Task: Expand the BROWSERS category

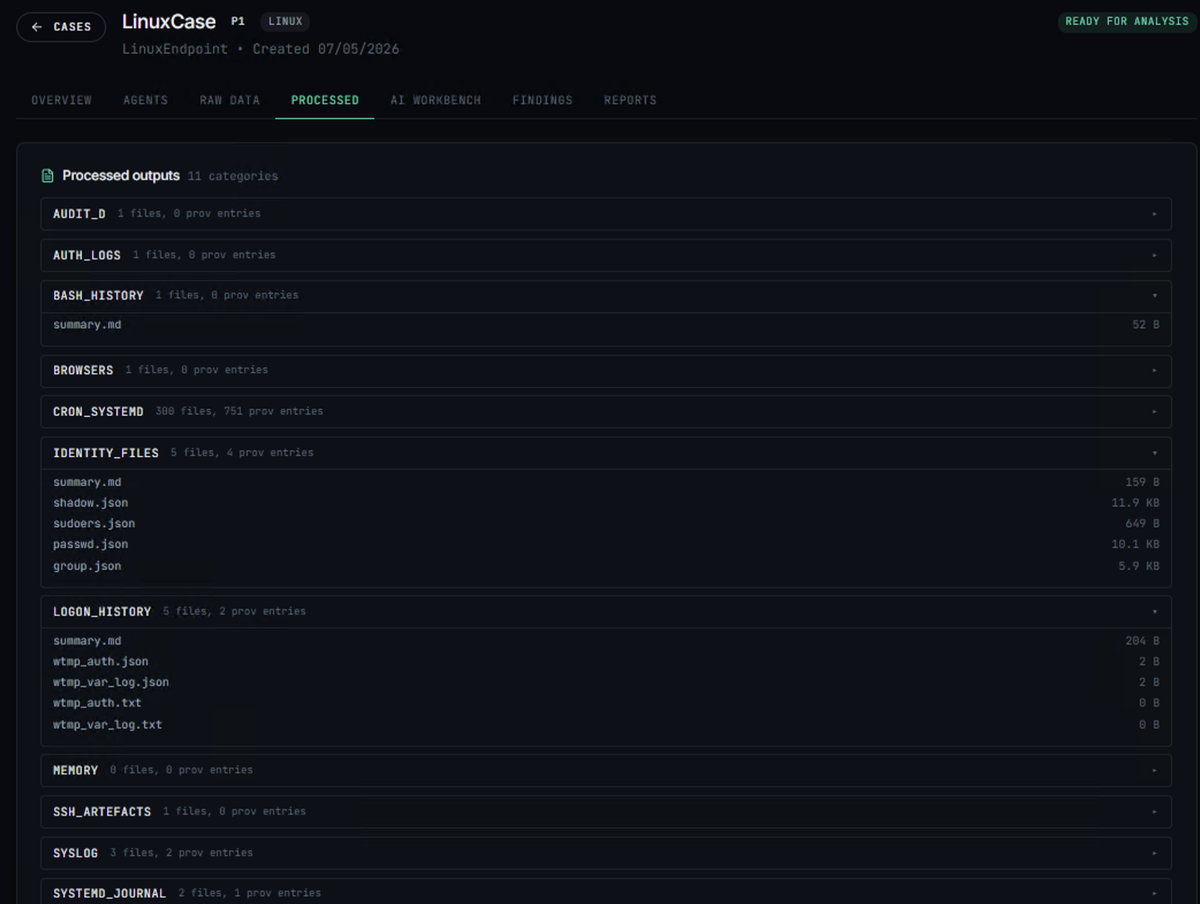Action: coord(606,370)
